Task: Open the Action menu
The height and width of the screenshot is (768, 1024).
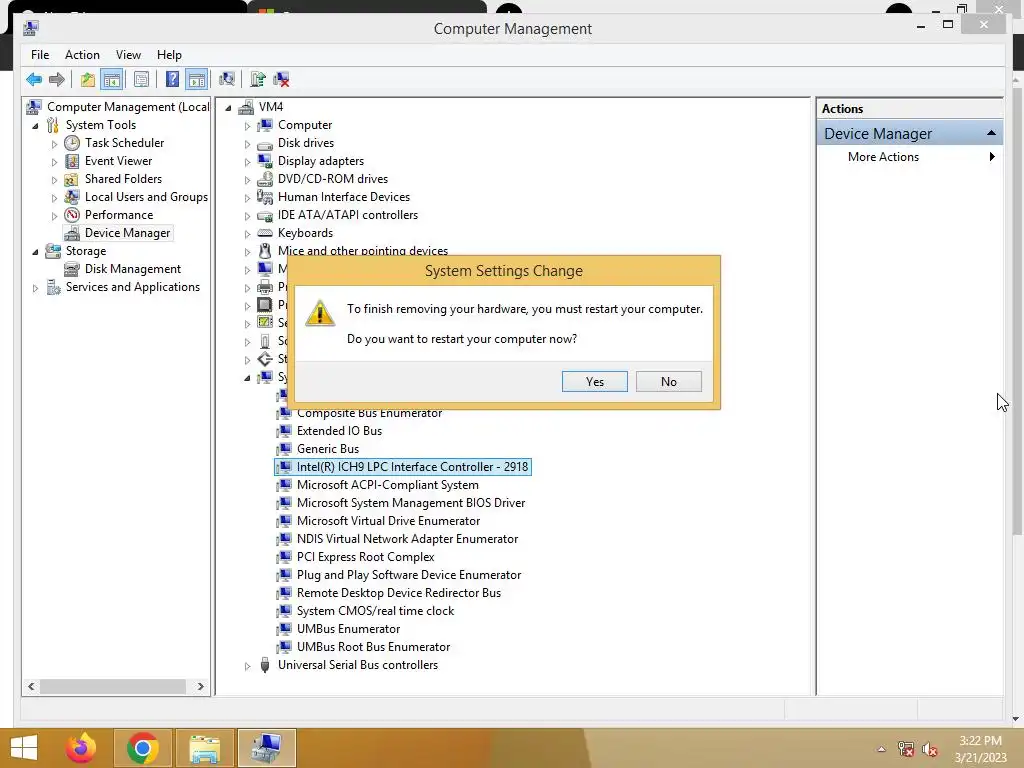Action: [x=82, y=55]
